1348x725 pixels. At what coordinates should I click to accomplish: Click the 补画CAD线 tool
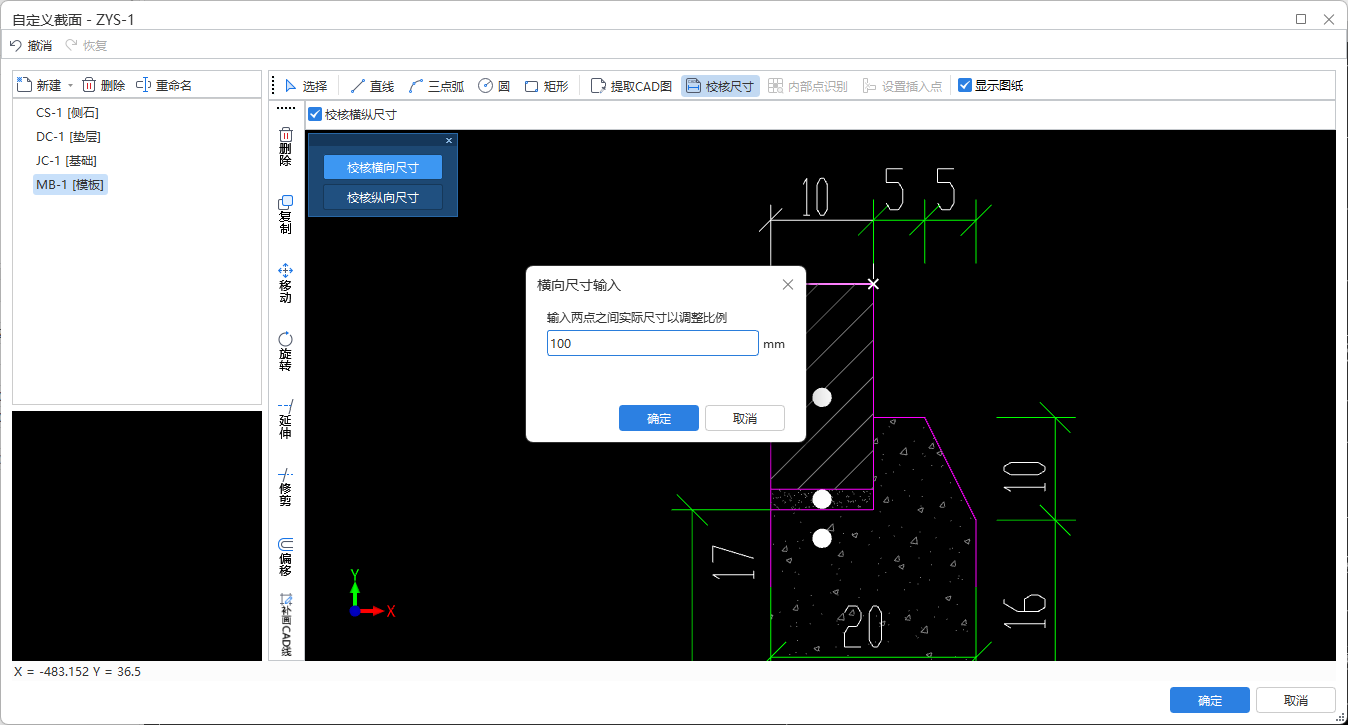[285, 625]
